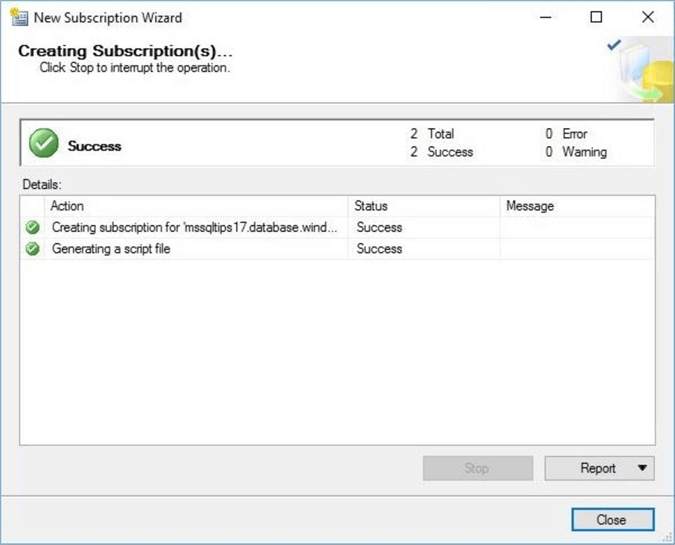Minimize the New Subscription Wizard window

pos(546,17)
